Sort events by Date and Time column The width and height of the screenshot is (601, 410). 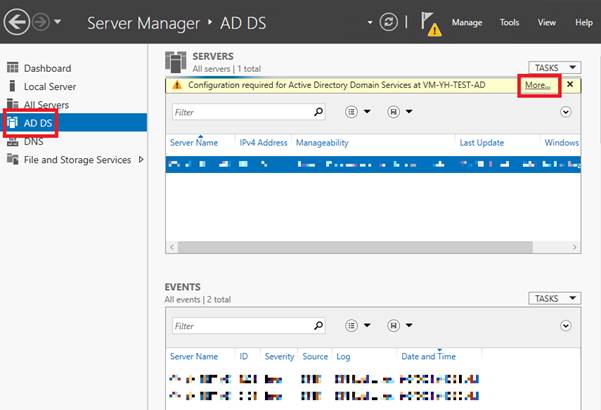(429, 356)
